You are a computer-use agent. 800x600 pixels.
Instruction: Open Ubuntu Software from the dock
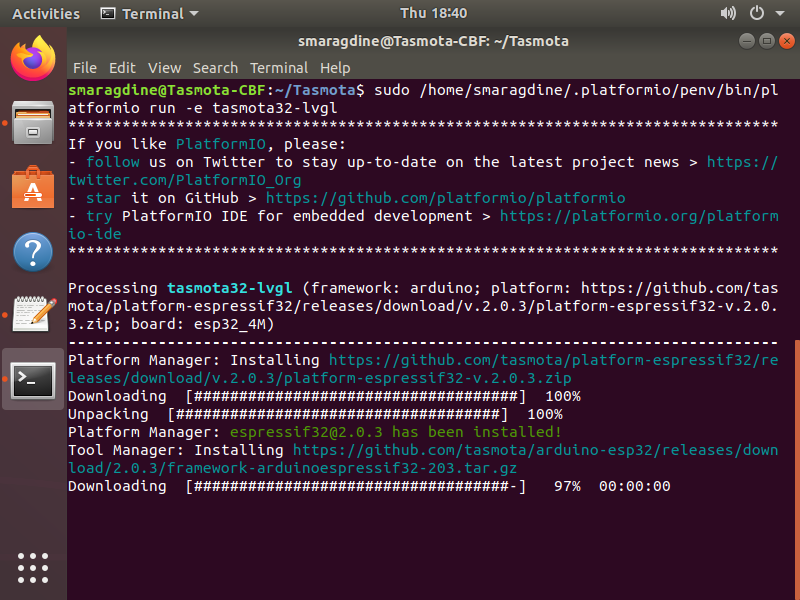(x=33, y=187)
